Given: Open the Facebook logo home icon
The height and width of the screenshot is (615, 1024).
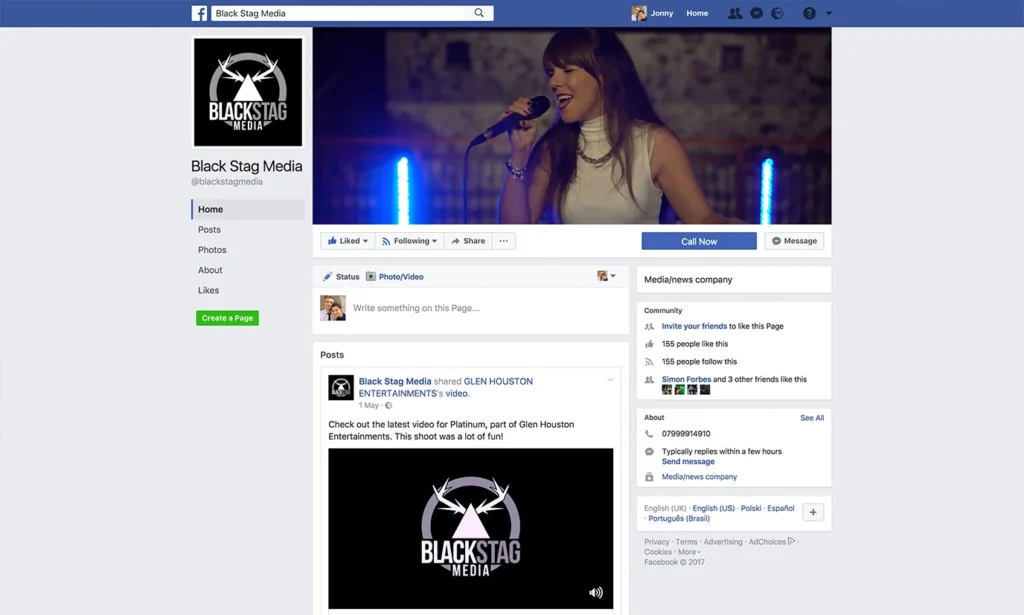Looking at the screenshot, I should pos(199,13).
